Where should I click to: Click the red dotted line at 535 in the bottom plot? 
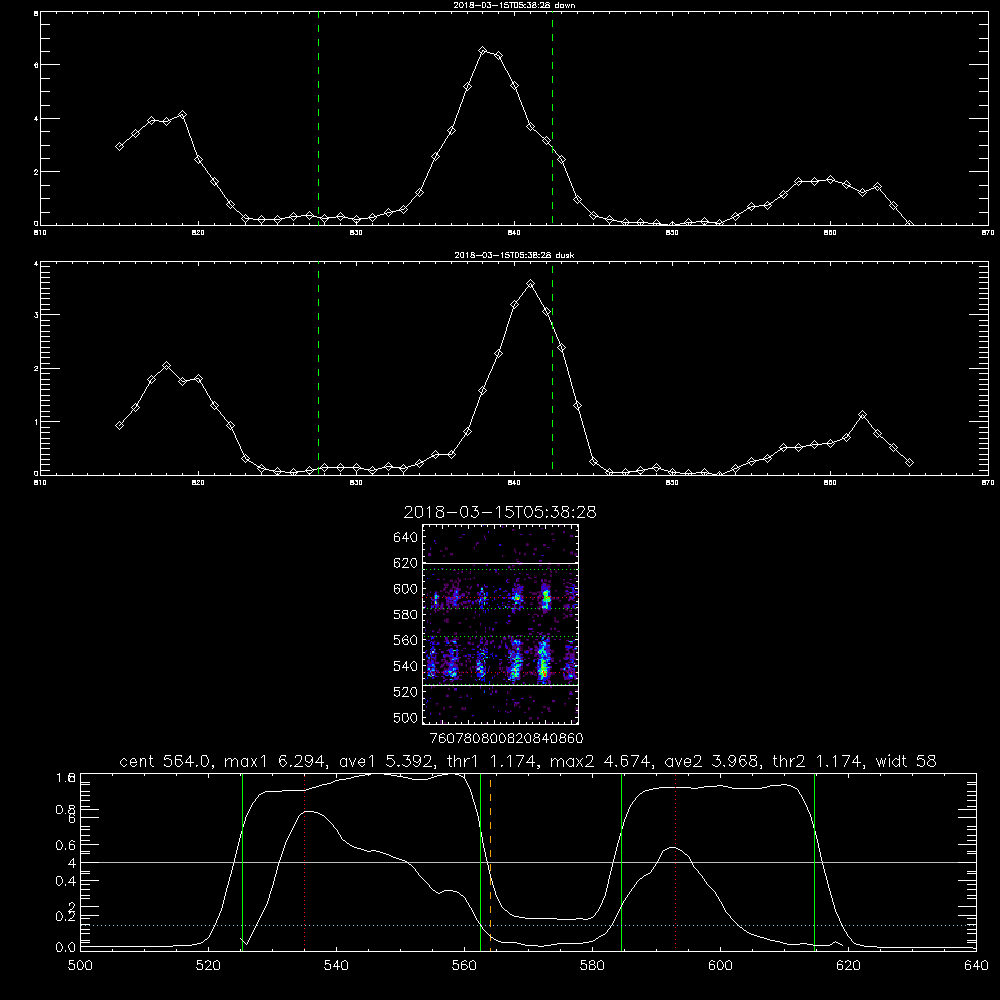coord(305,861)
